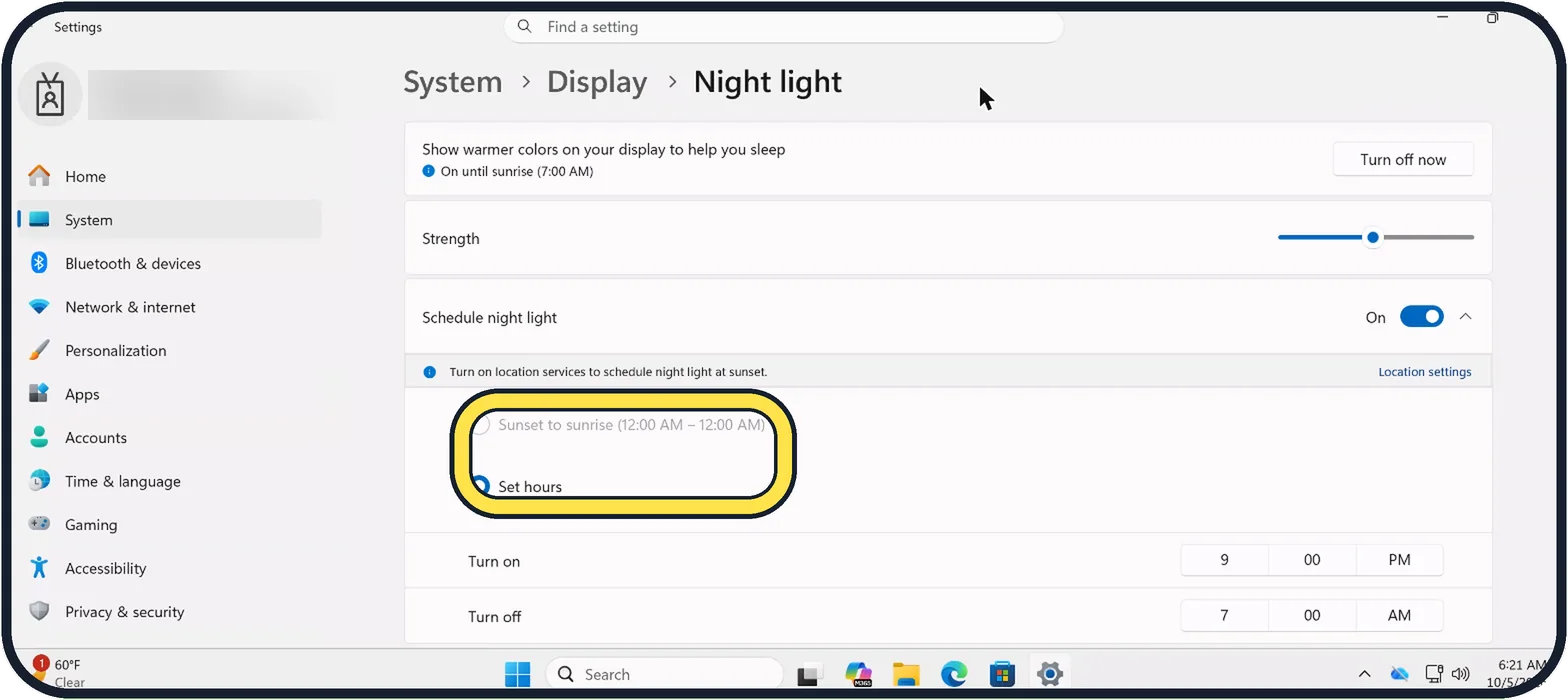Go back to the Display breadcrumb
Screen dimensions: 1568x700
tap(597, 82)
